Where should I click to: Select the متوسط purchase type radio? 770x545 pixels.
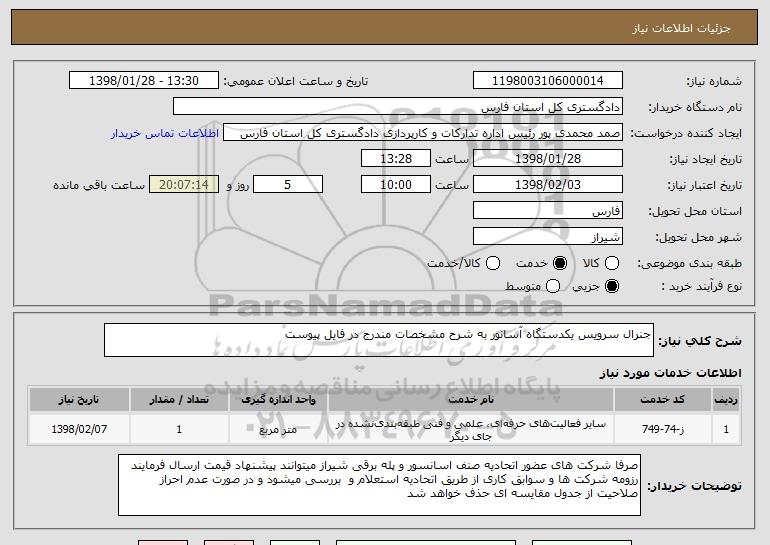tap(552, 286)
